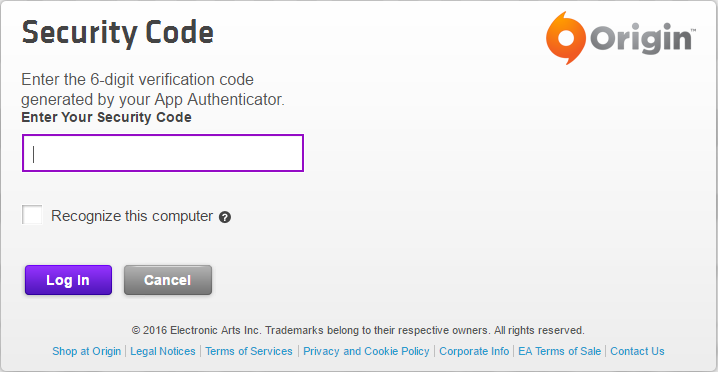Click the purple Log In button

pyautogui.click(x=68, y=280)
